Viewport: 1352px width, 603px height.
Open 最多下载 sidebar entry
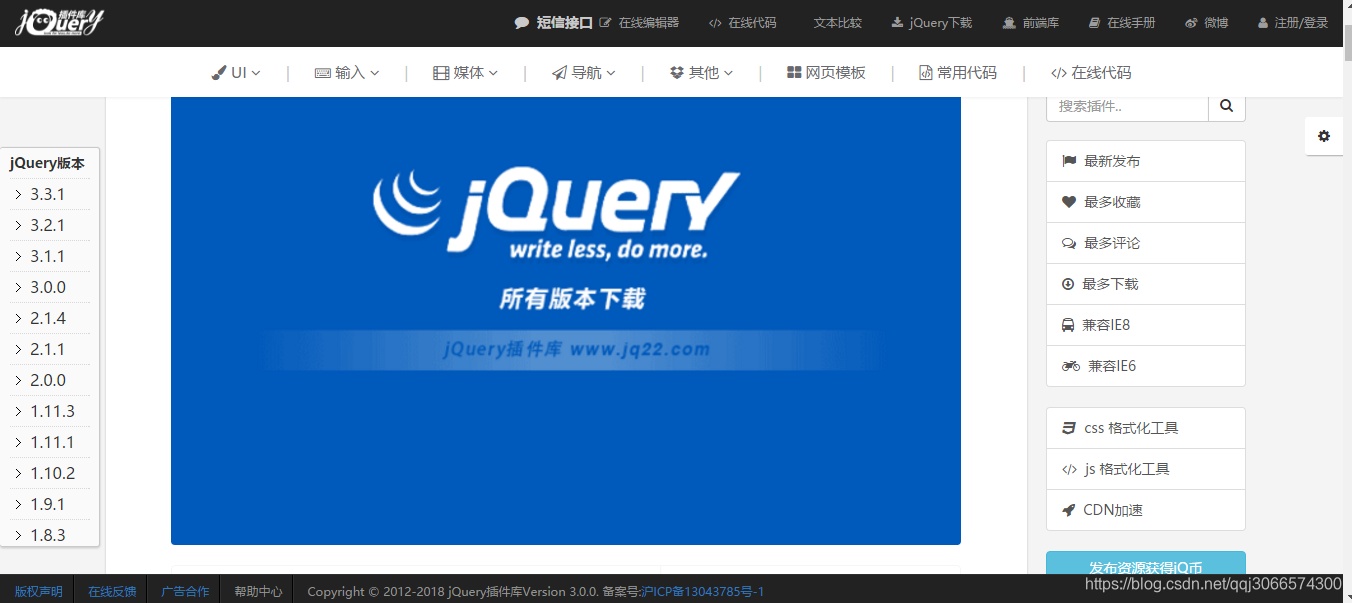(x=1146, y=284)
